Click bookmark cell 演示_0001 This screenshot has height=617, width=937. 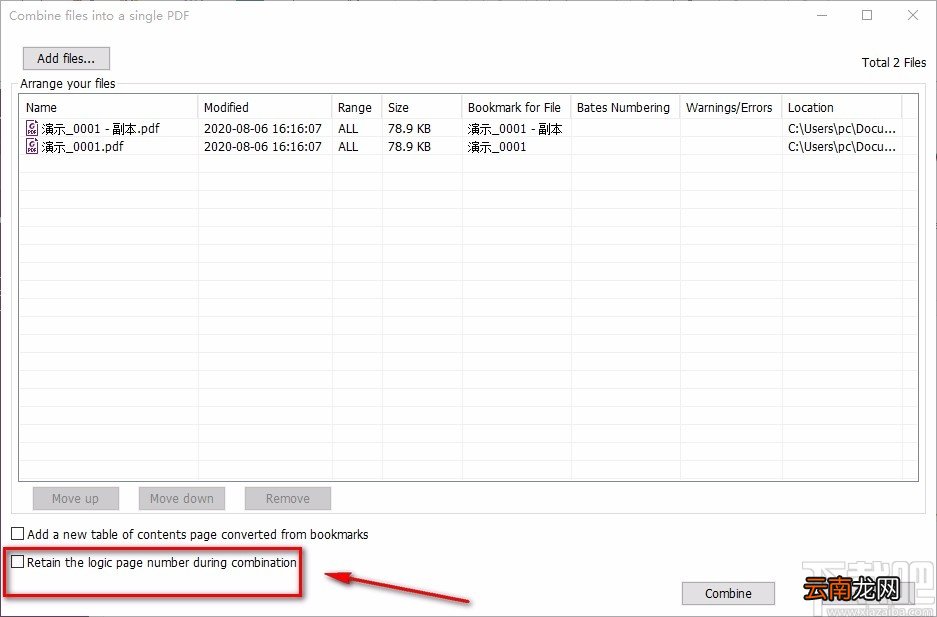(x=497, y=146)
